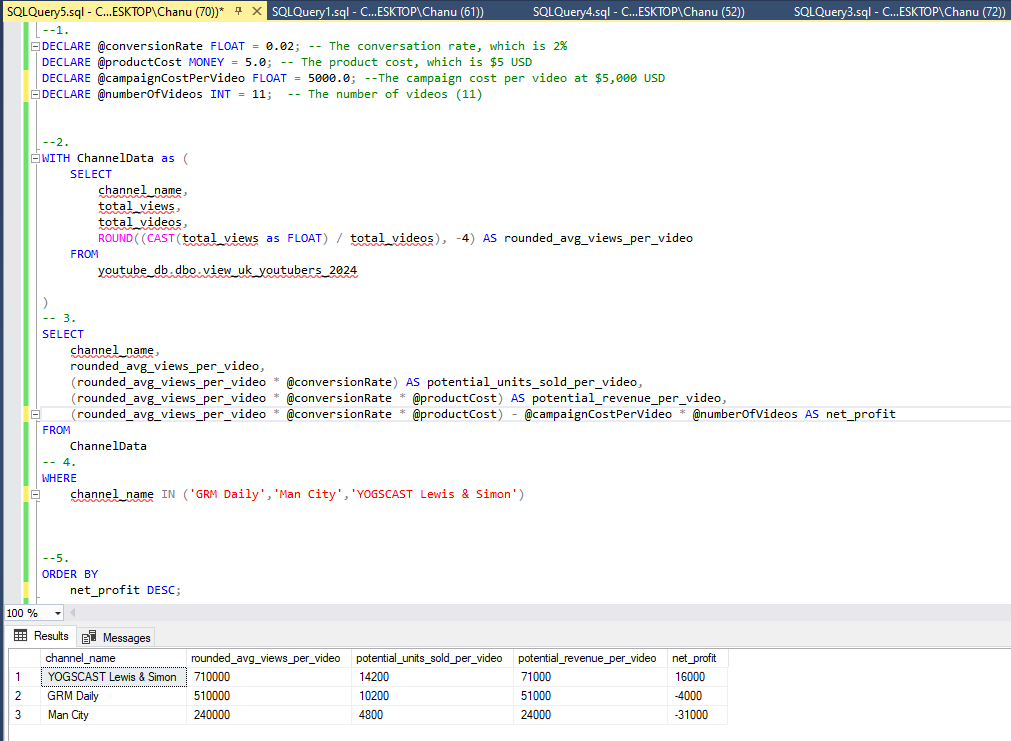Switch to SQLQuery1.sql tab
The image size is (1011, 741).
378,12
